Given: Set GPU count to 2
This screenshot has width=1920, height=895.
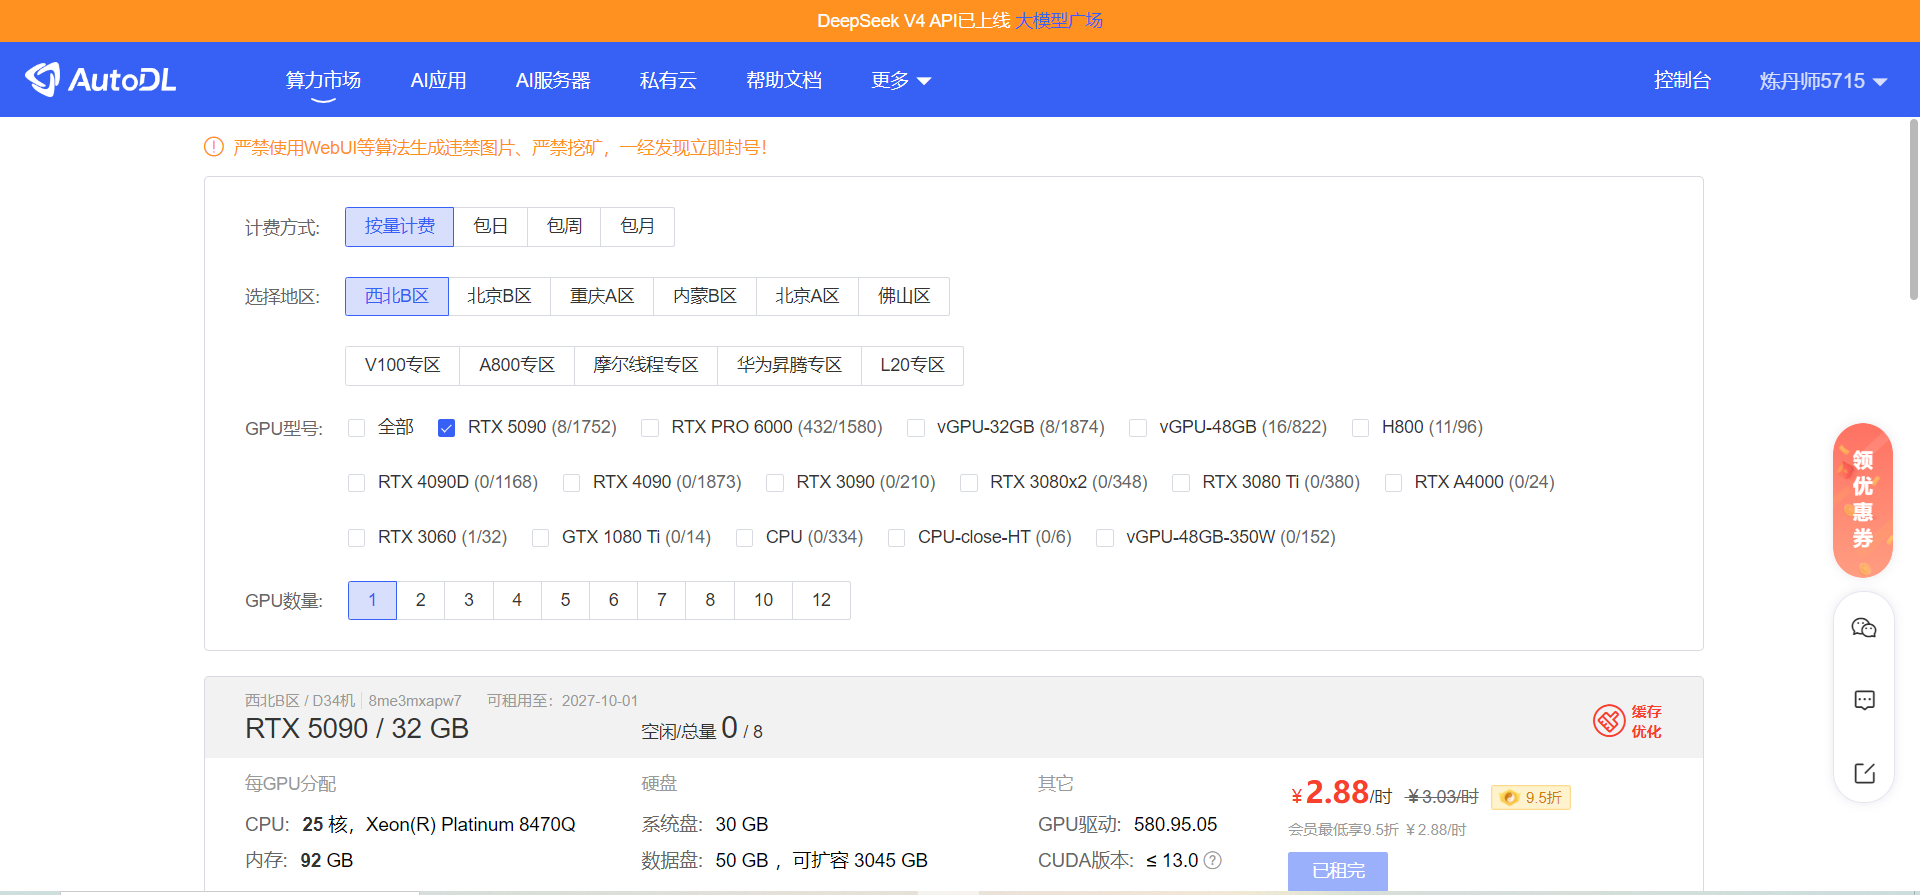Looking at the screenshot, I should [421, 600].
